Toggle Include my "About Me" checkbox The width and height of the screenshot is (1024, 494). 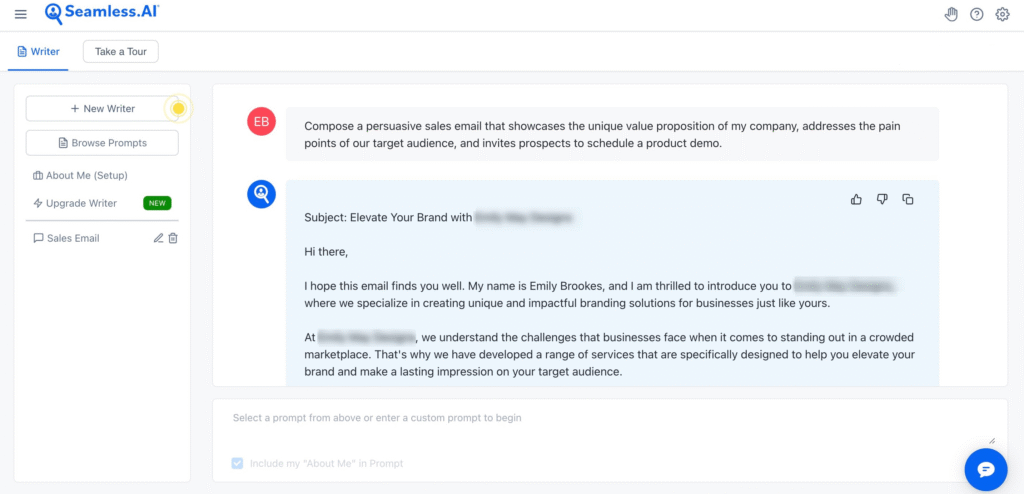click(237, 463)
